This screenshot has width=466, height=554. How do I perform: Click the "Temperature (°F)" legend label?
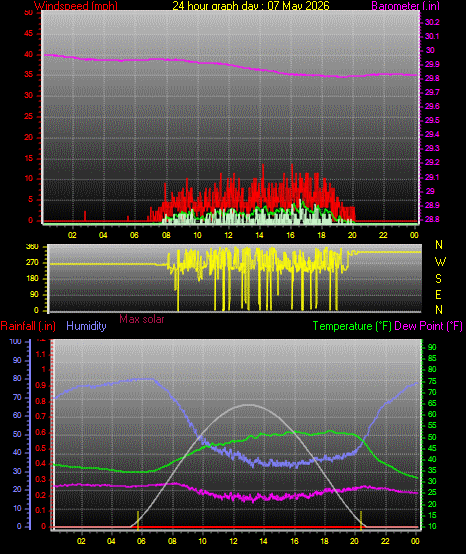coord(352,326)
